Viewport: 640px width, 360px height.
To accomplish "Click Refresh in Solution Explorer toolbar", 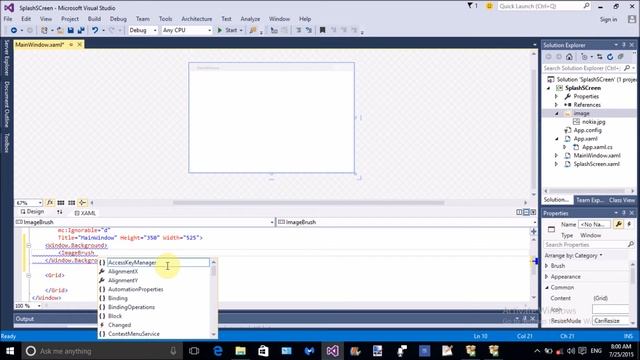I will (x=610, y=57).
